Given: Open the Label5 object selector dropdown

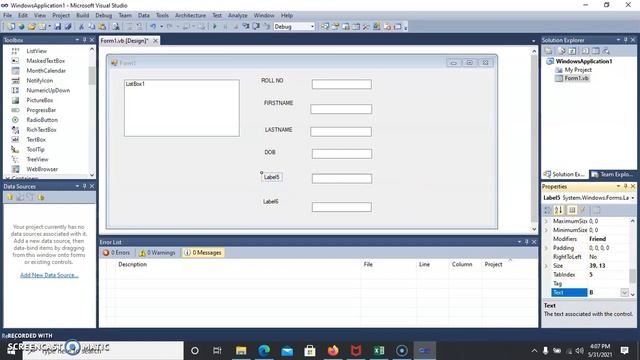Looking at the screenshot, I should (633, 198).
